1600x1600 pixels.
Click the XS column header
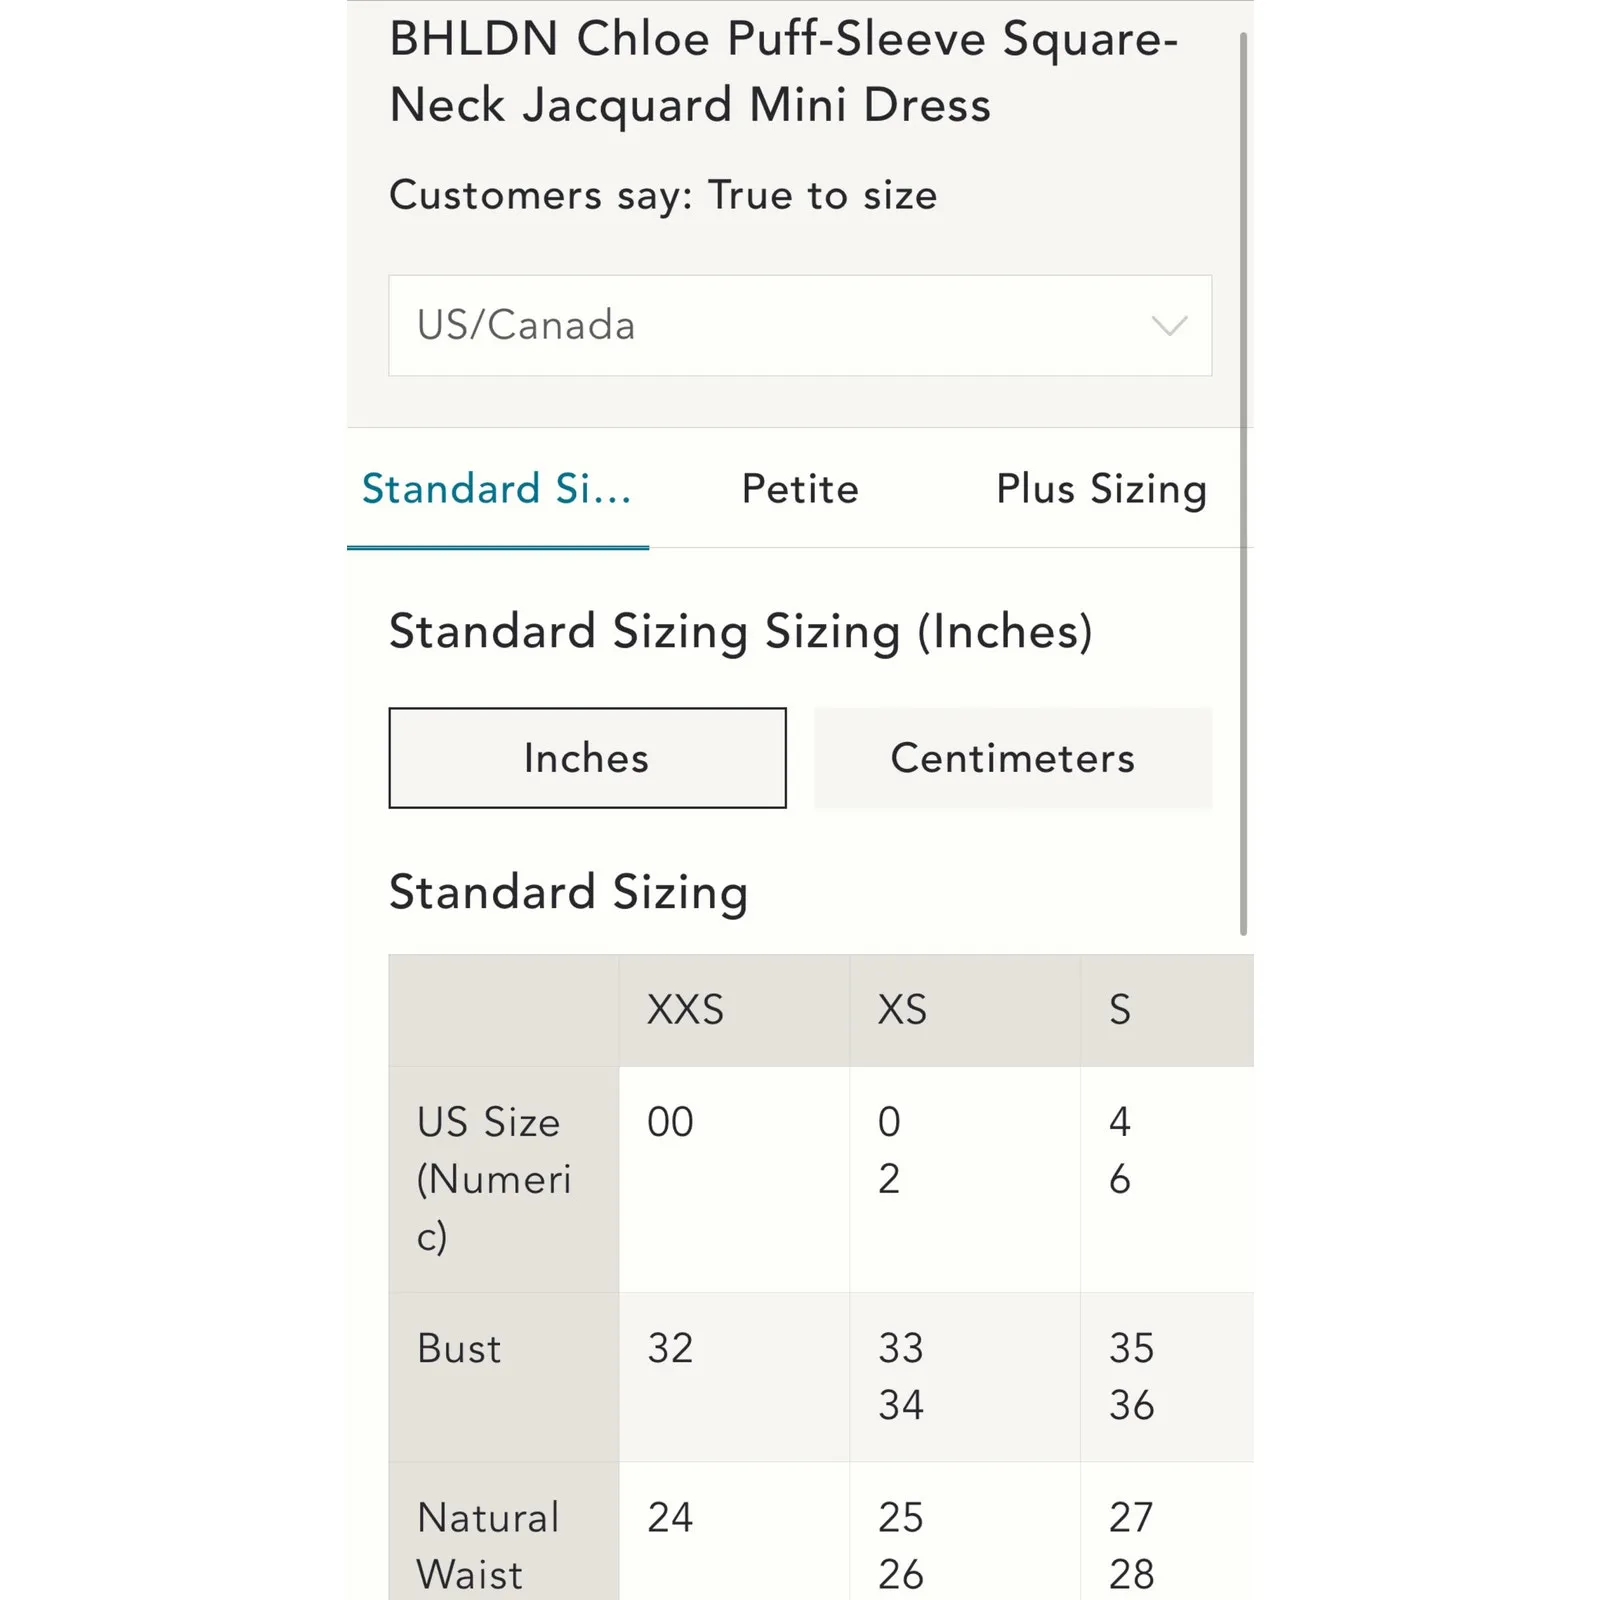(902, 1010)
